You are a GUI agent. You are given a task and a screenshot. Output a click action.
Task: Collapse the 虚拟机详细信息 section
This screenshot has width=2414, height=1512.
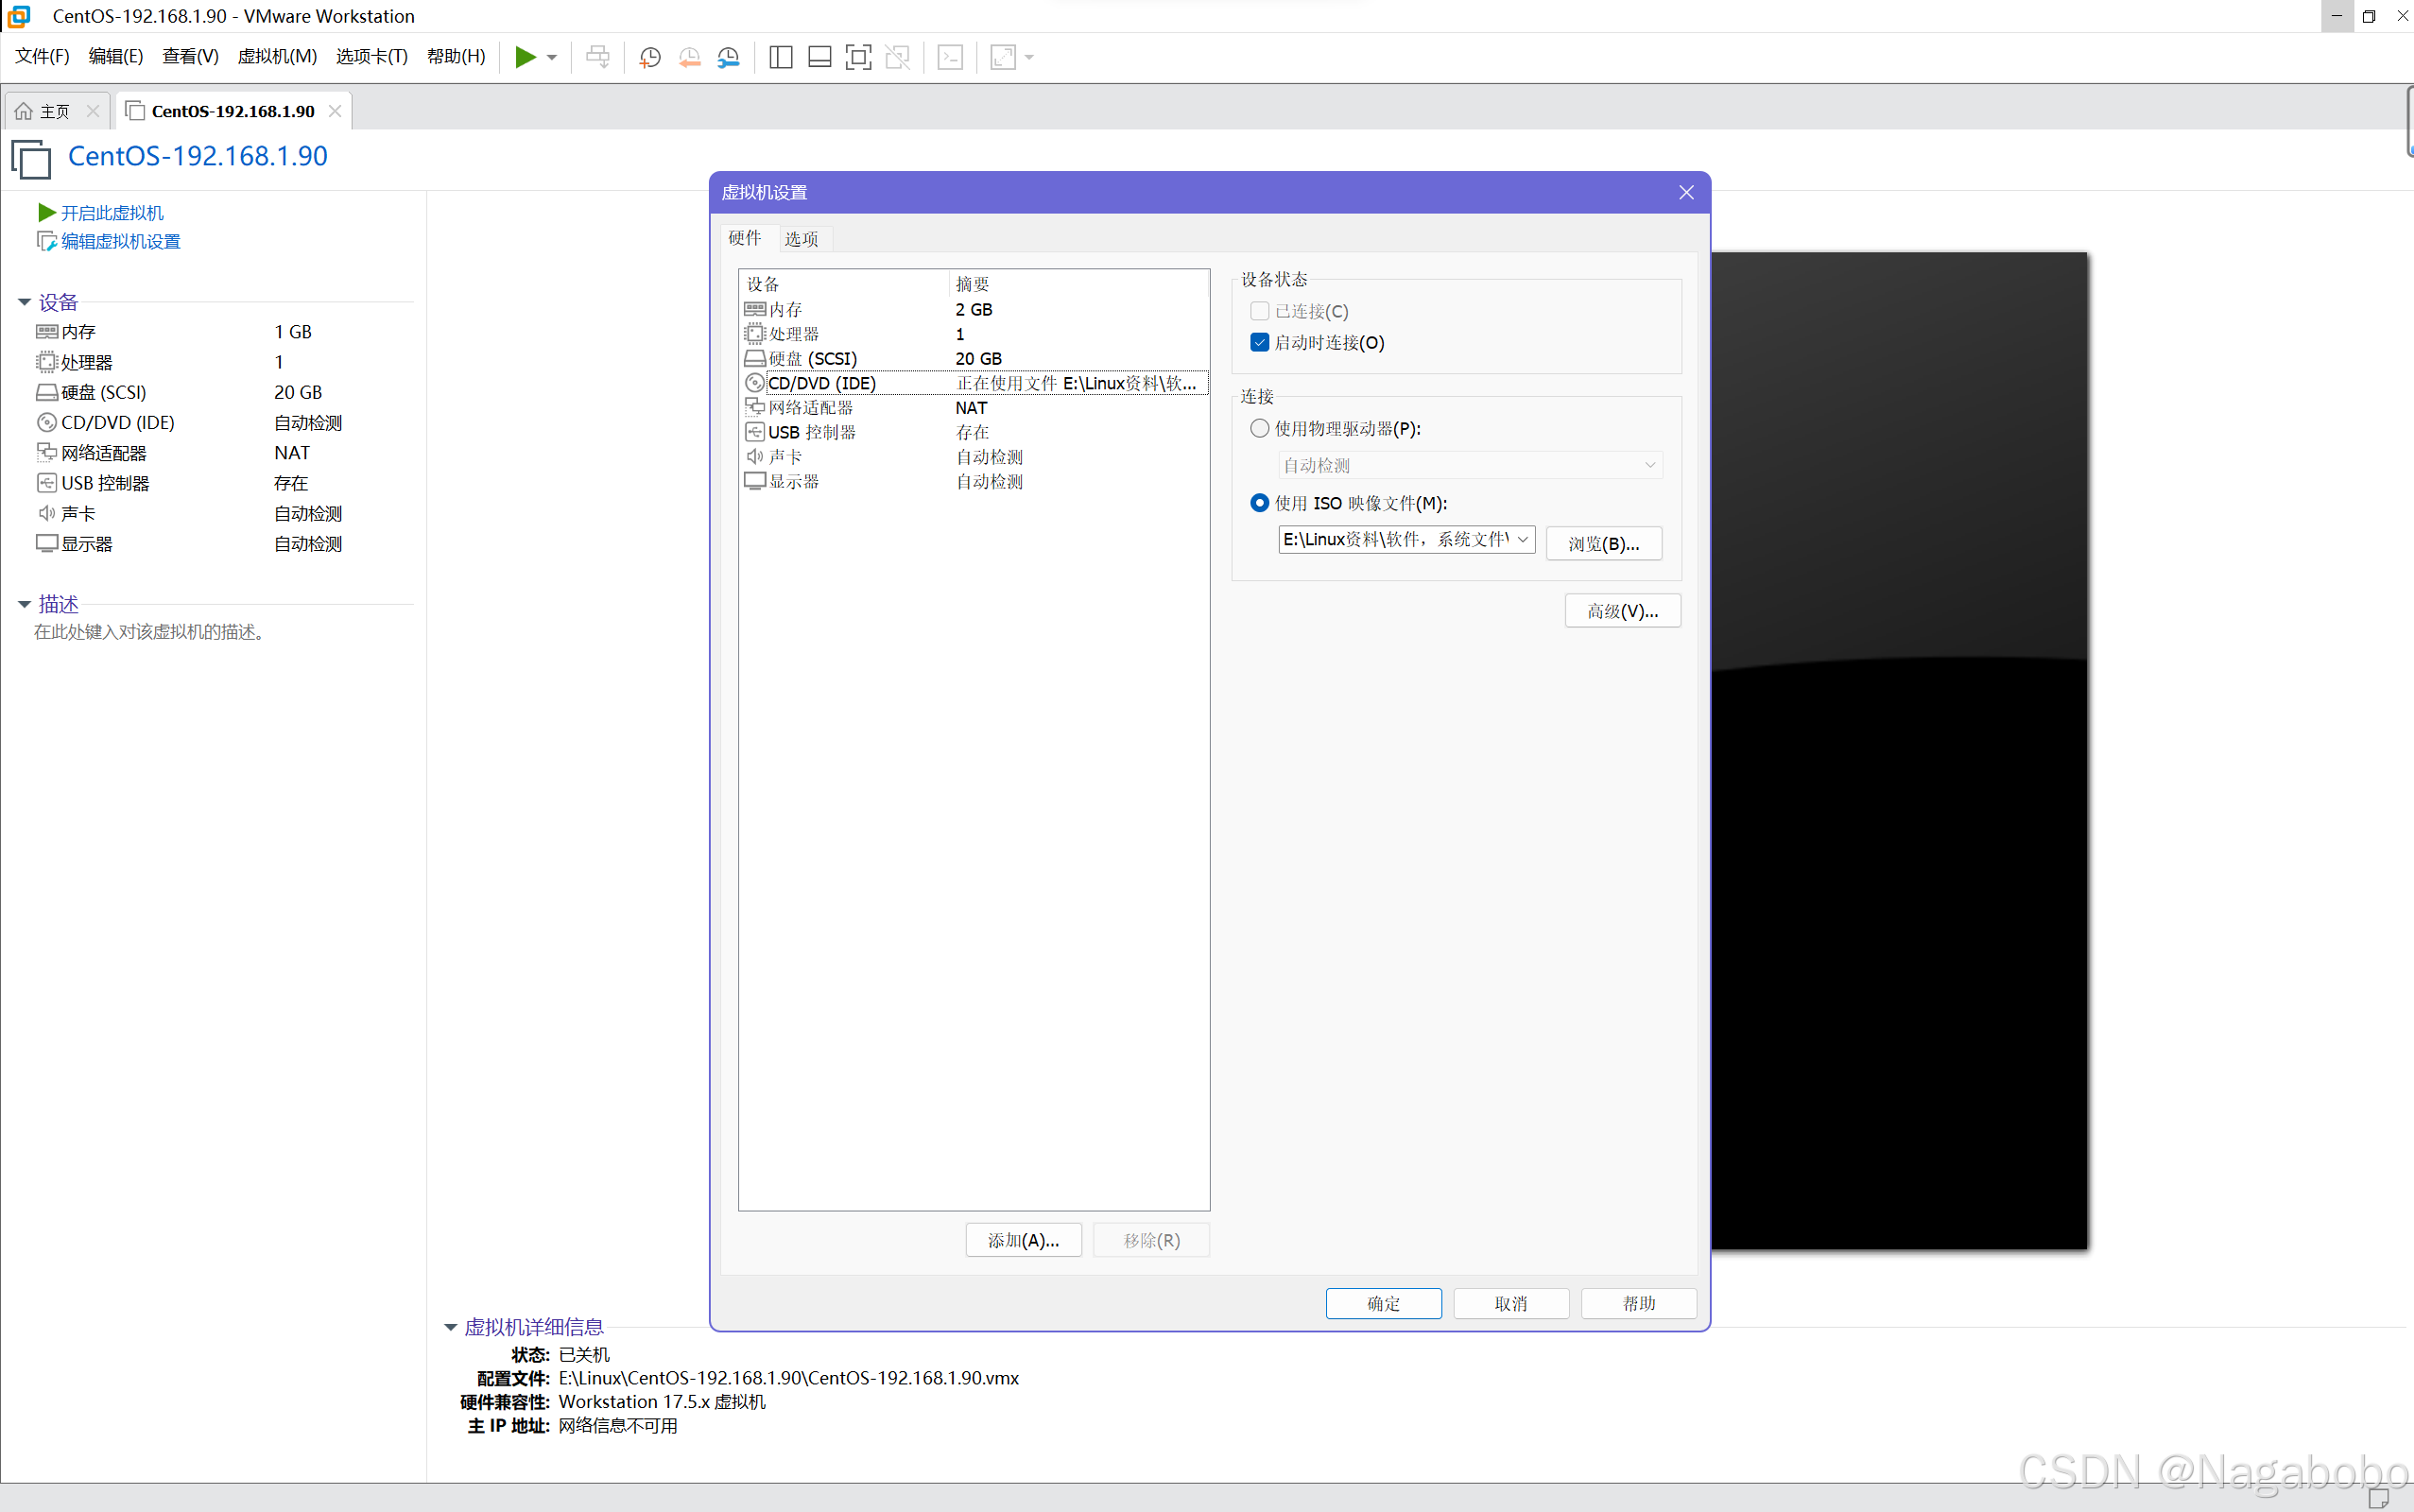click(x=451, y=1327)
